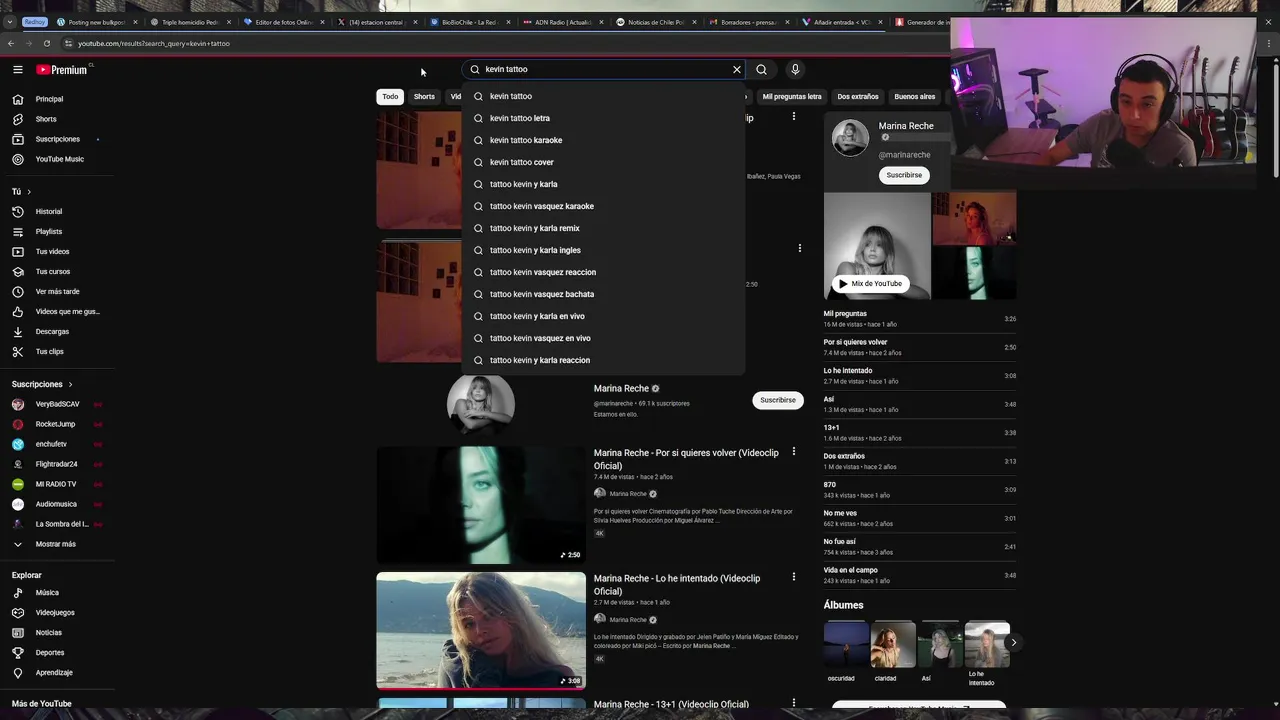The width and height of the screenshot is (1280, 720).
Task: Select the Dos extraños chip
Action: tap(858, 97)
